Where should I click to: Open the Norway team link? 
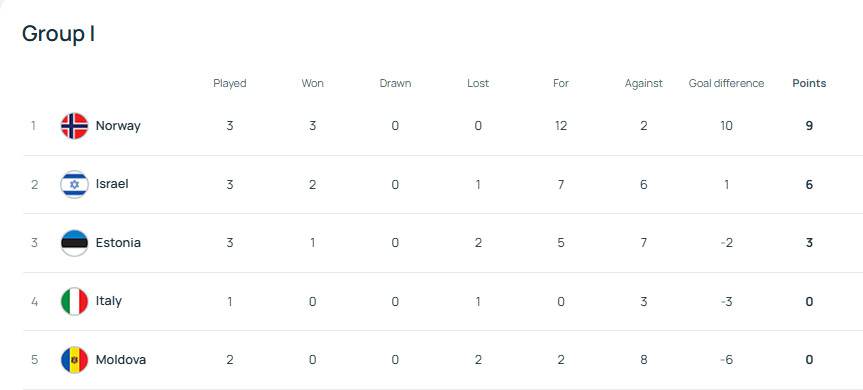point(118,126)
